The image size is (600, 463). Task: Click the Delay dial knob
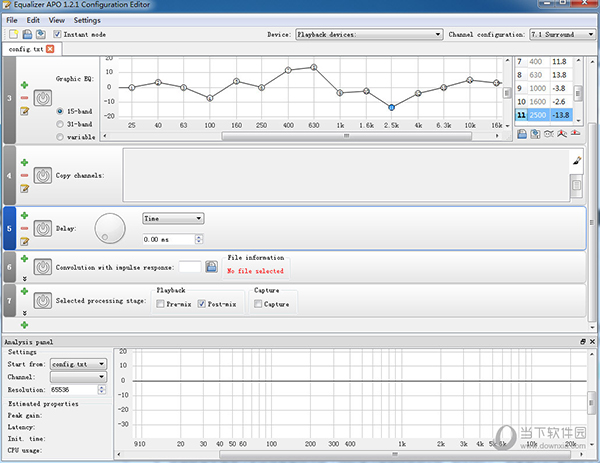pyautogui.click(x=110, y=228)
